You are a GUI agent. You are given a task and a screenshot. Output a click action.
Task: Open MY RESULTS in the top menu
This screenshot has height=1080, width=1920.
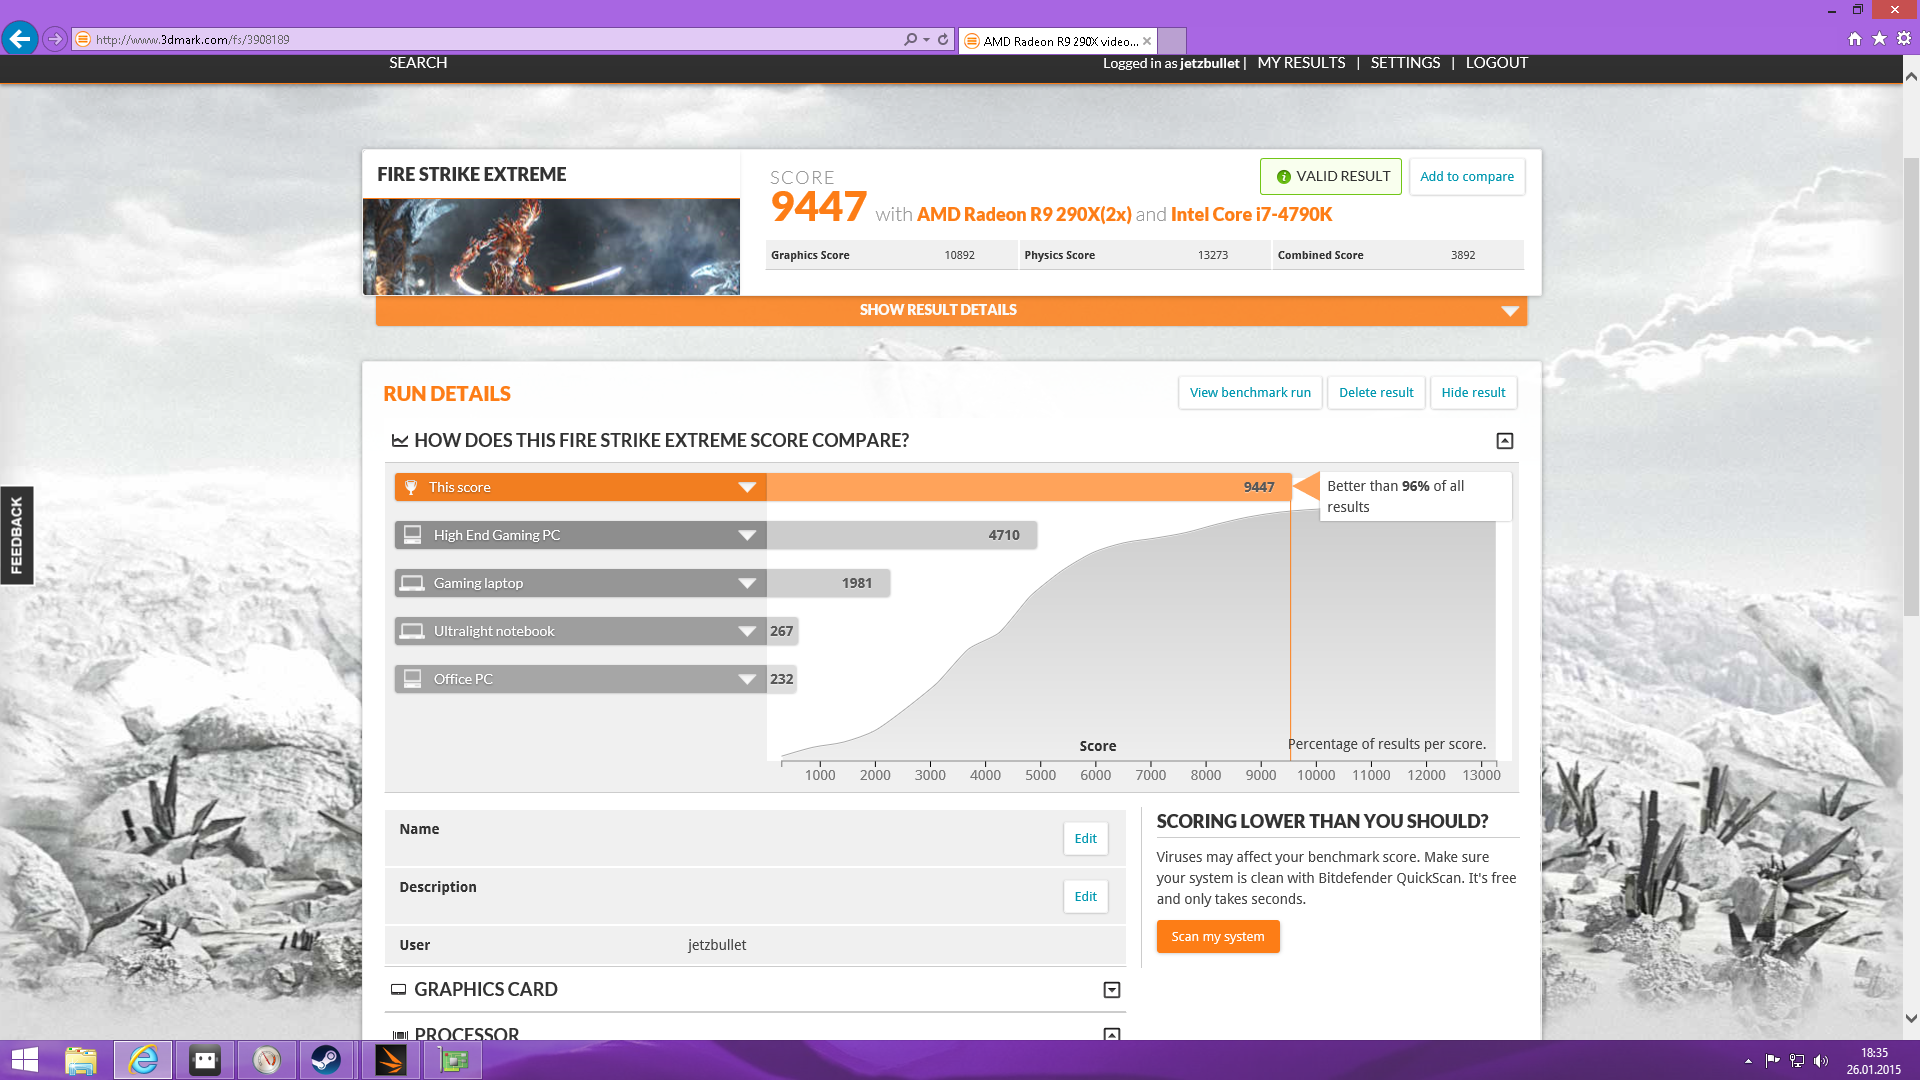point(1301,63)
